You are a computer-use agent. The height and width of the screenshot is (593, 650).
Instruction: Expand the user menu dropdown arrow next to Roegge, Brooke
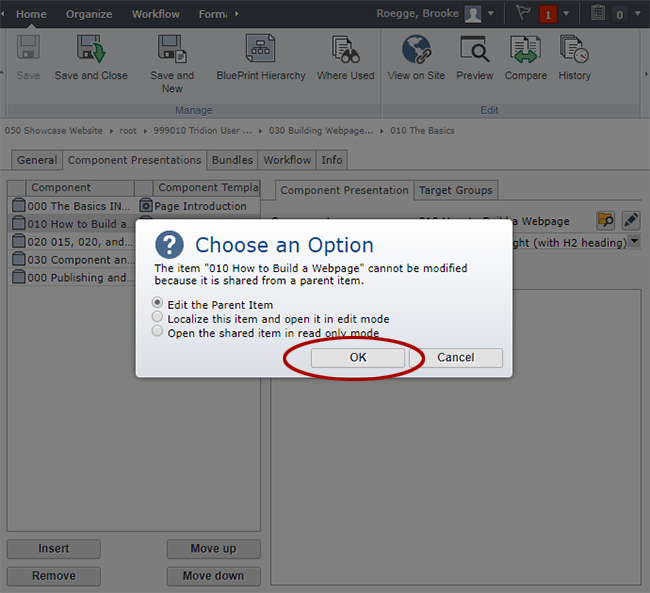click(x=490, y=14)
